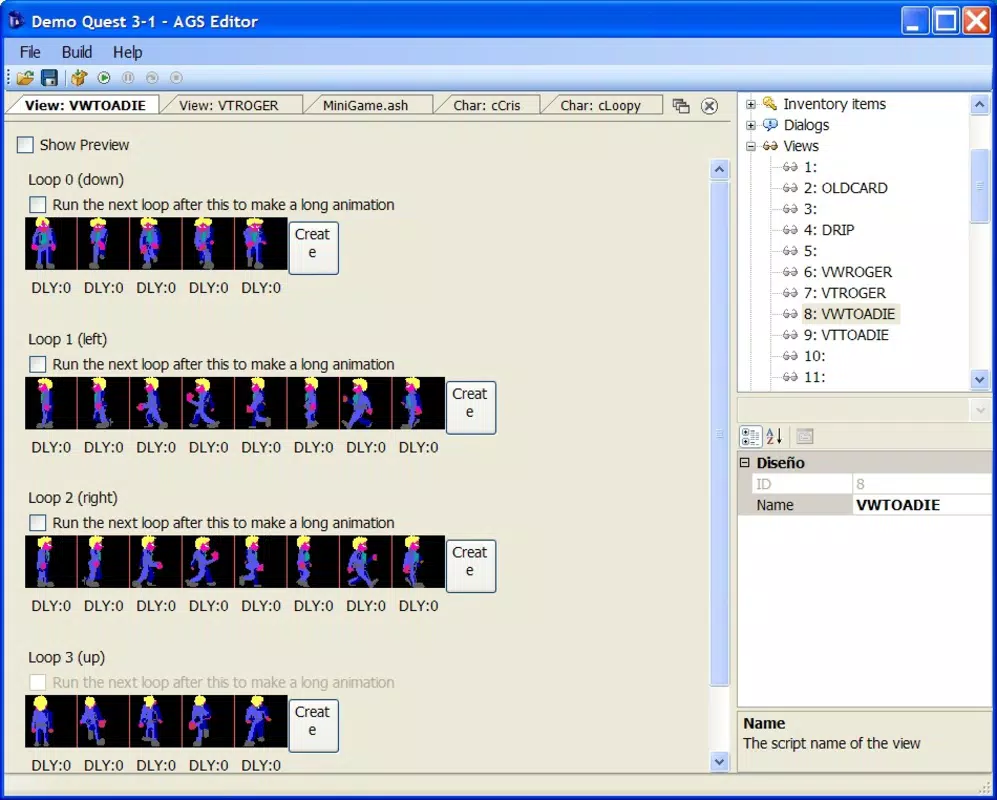Viewport: 997px width, 800px height.
Task: Check Run the next loop for Loop 1 (left)
Action: pos(38,364)
